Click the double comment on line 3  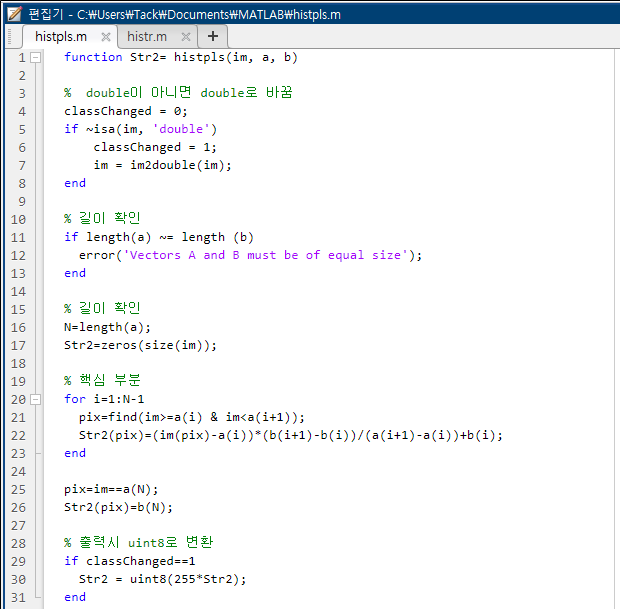[178, 93]
